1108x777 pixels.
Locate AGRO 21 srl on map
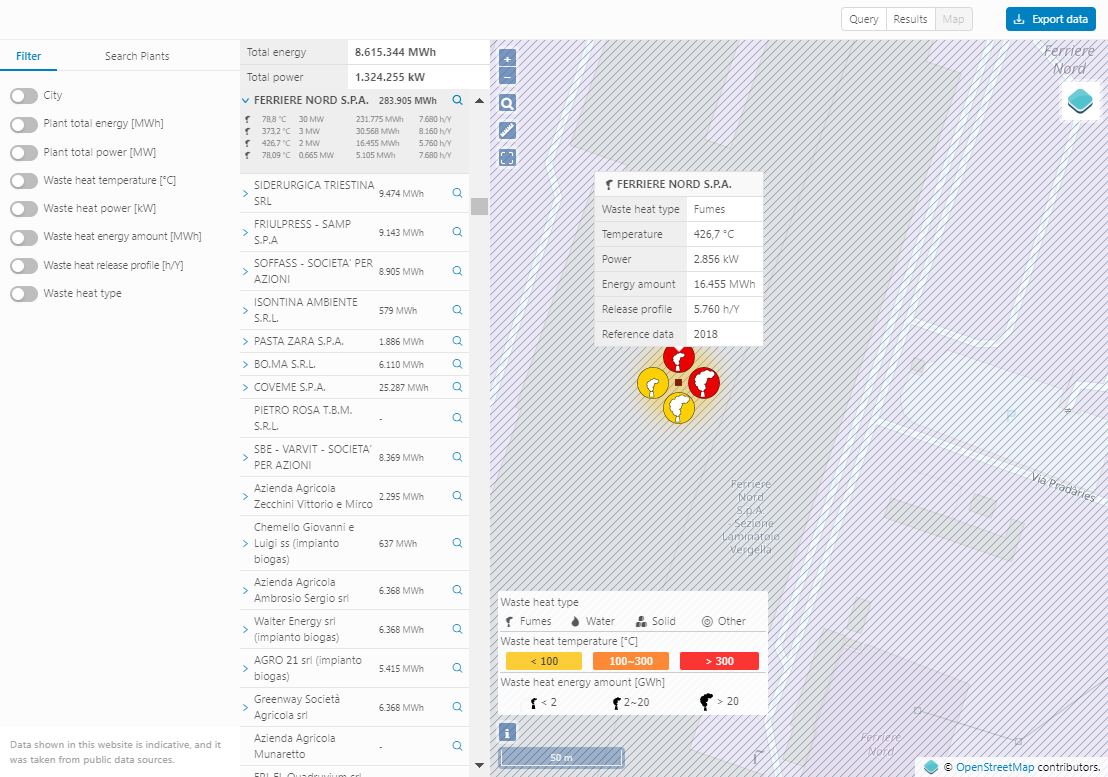coord(457,668)
